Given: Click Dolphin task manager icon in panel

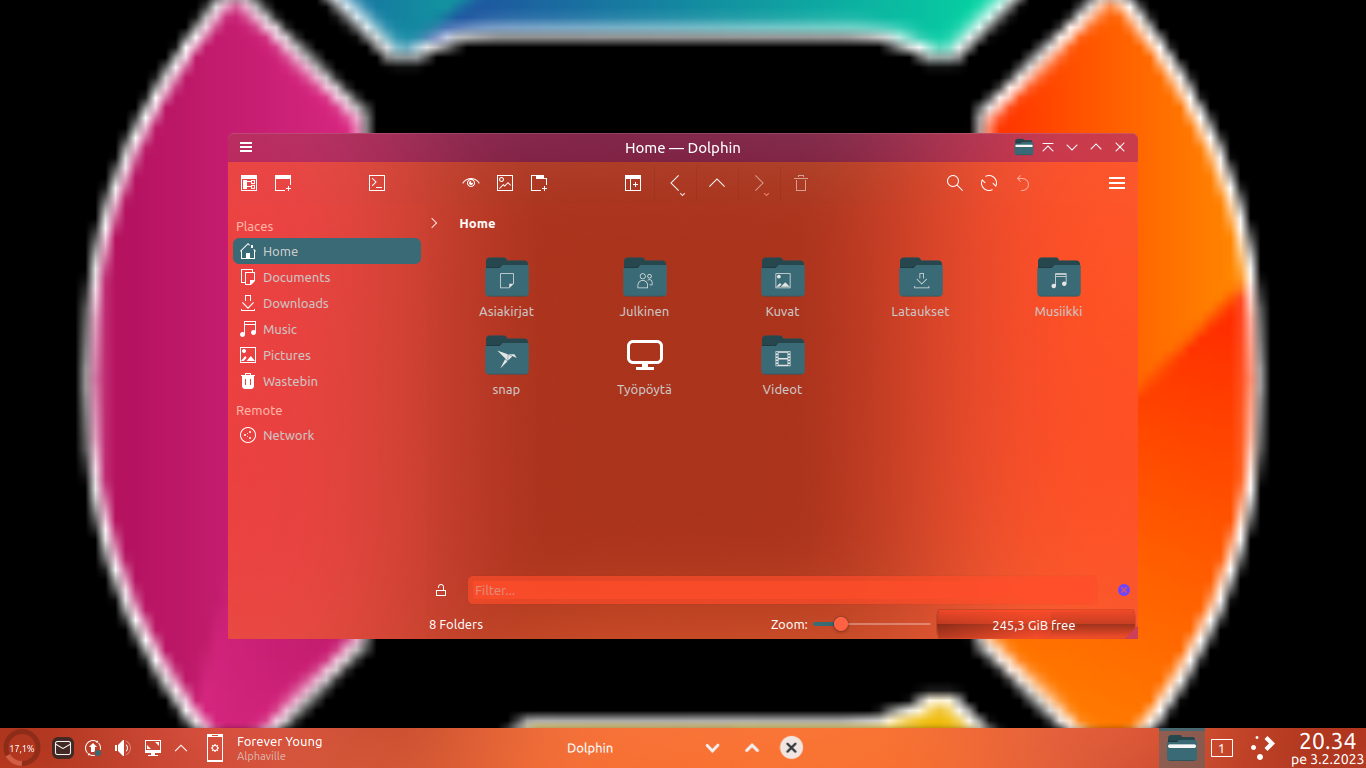Looking at the screenshot, I should [x=1182, y=747].
